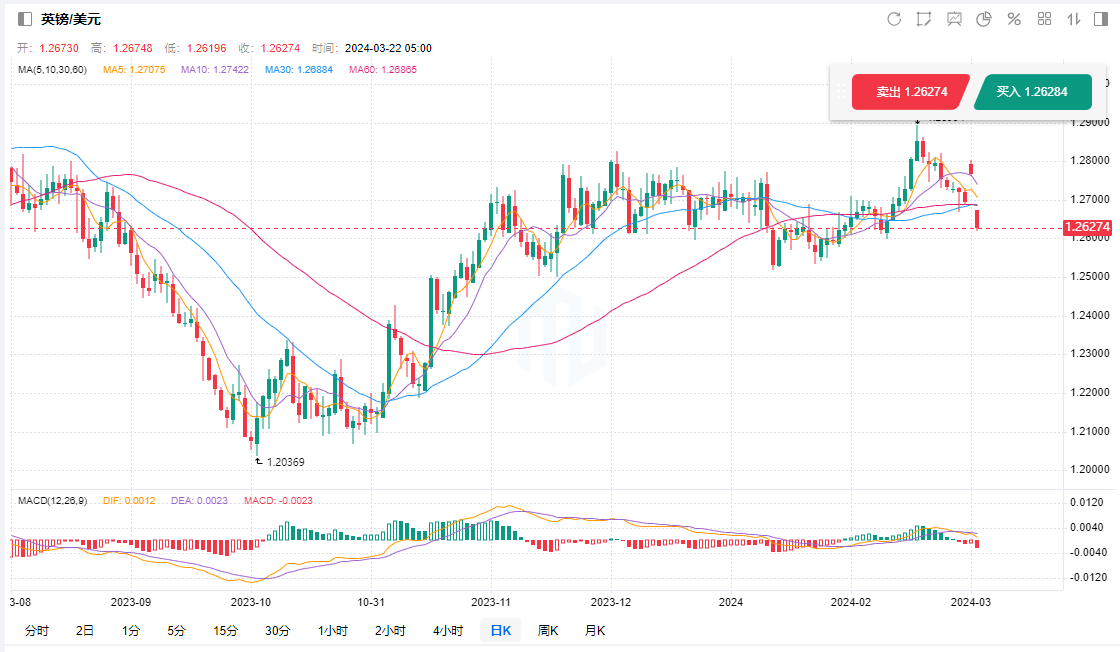This screenshot has height=652, width=1120.
Task: Click the red 卖出 1.26274 button
Action: tap(911, 92)
